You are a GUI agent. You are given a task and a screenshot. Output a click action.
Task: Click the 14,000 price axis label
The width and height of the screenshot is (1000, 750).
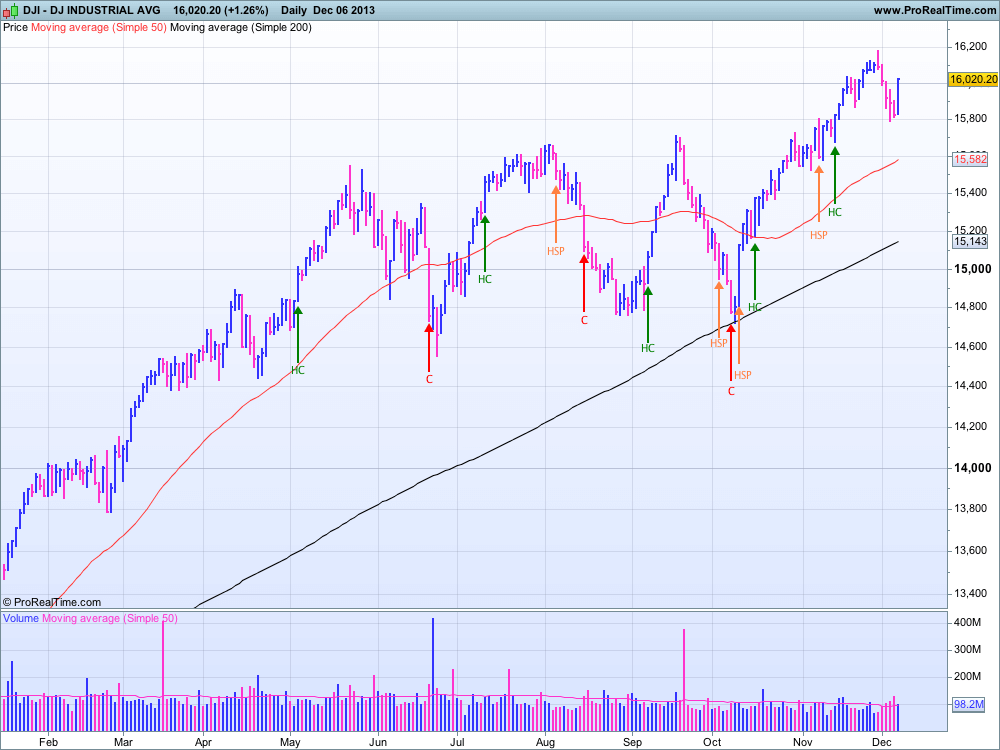pyautogui.click(x=973, y=468)
